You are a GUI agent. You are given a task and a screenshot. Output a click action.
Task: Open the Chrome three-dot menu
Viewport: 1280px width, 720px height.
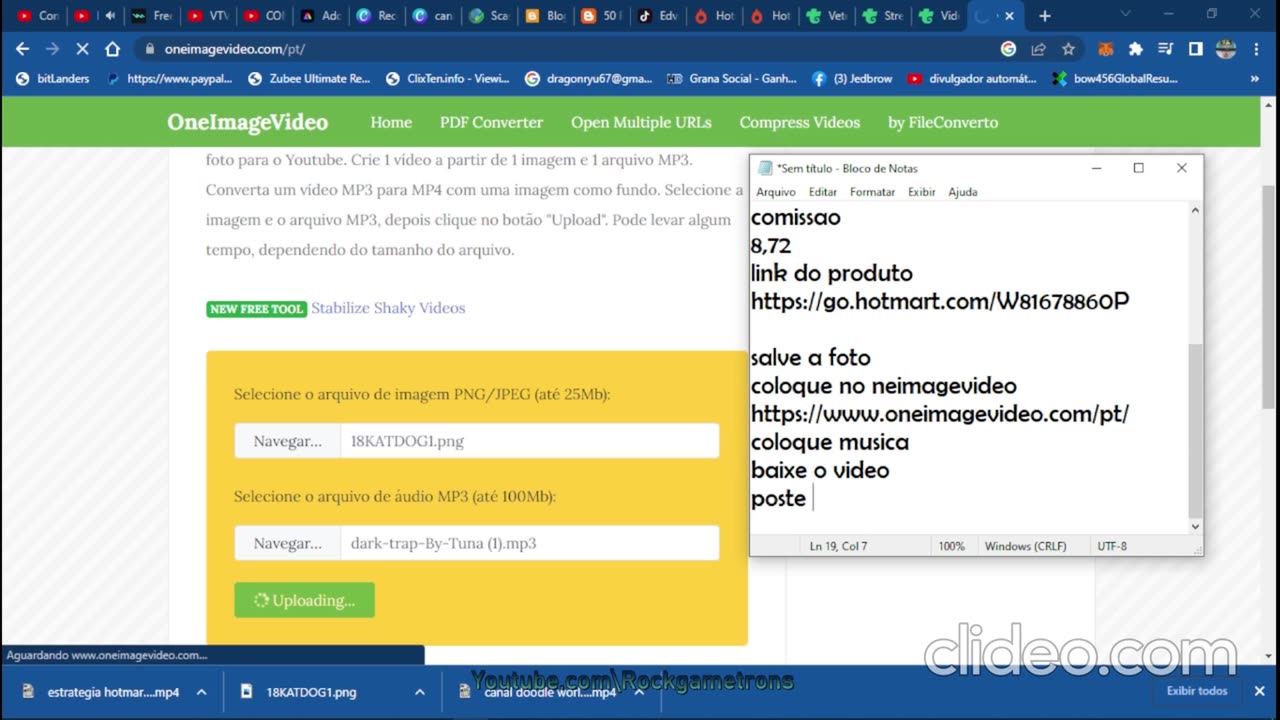pos(1257,49)
